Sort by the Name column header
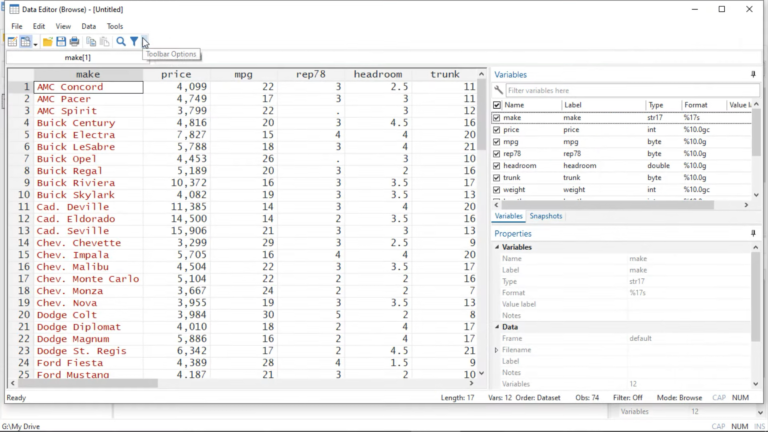This screenshot has height=432, width=768. 532,105
